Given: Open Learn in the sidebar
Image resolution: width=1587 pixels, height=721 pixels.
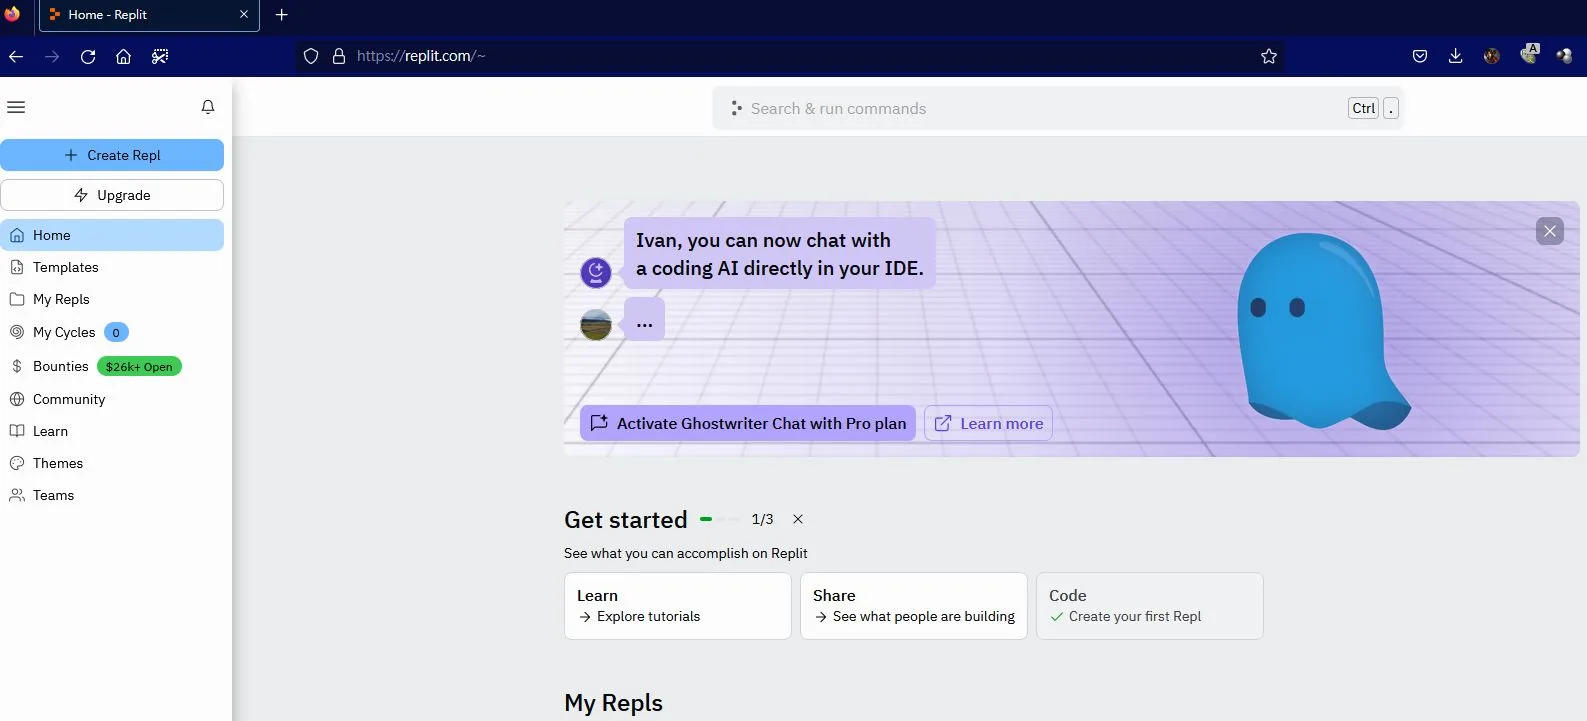Looking at the screenshot, I should (x=112, y=431).
